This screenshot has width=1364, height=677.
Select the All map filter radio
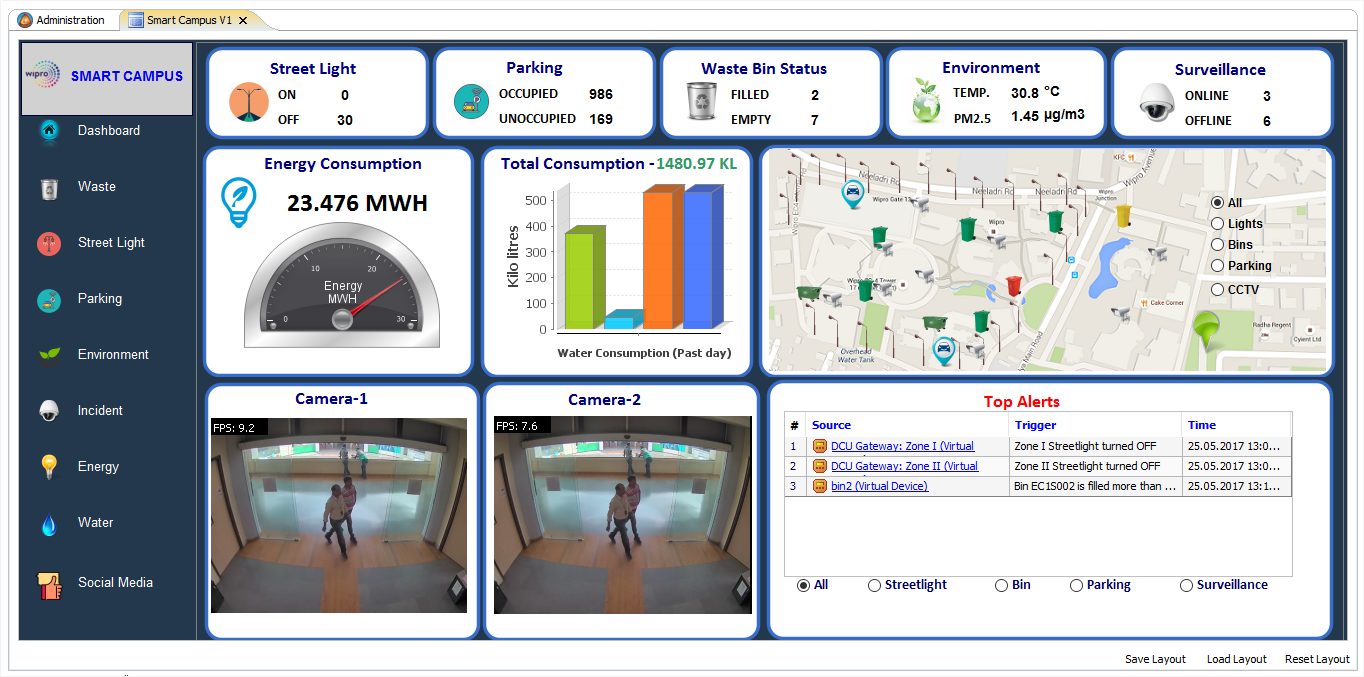tap(1217, 203)
